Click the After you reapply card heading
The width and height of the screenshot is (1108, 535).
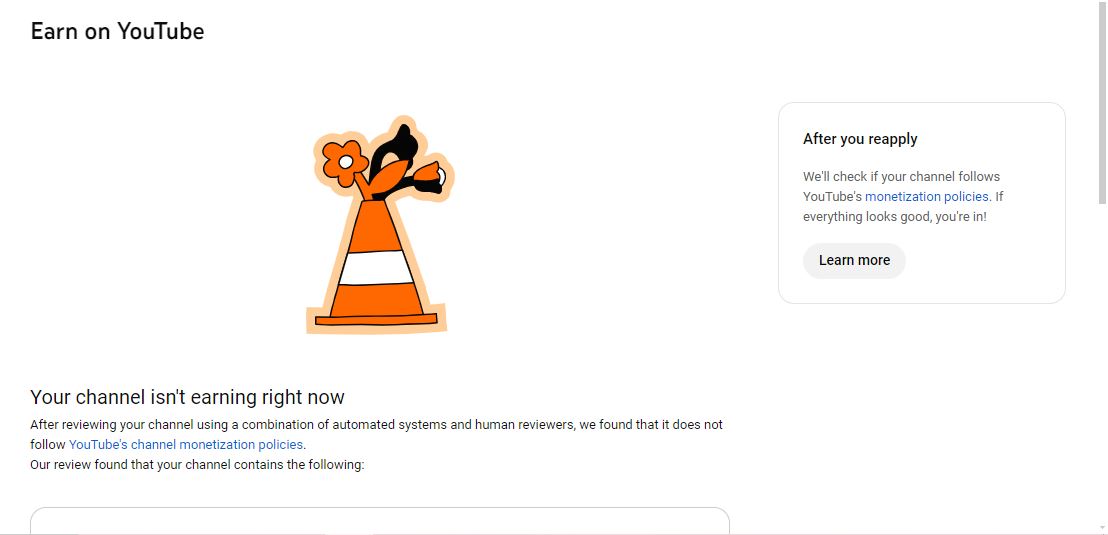860,139
